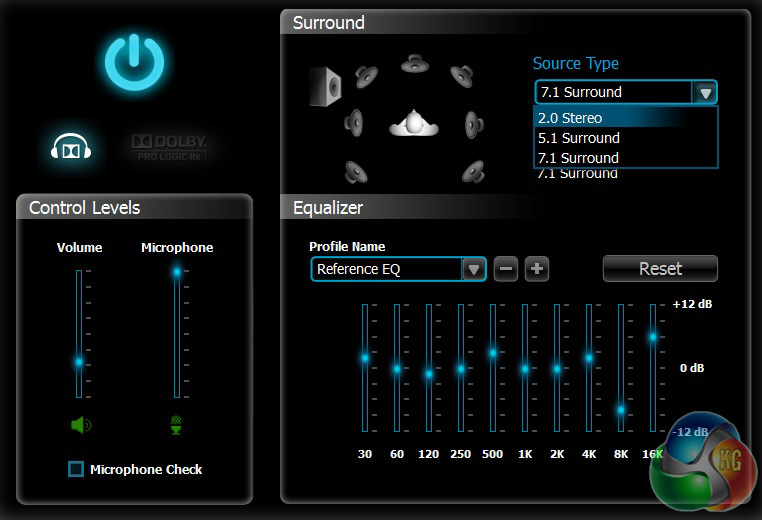Open the Profile Name dropdown arrow
Viewport: 762px width, 520px height.
[x=474, y=269]
